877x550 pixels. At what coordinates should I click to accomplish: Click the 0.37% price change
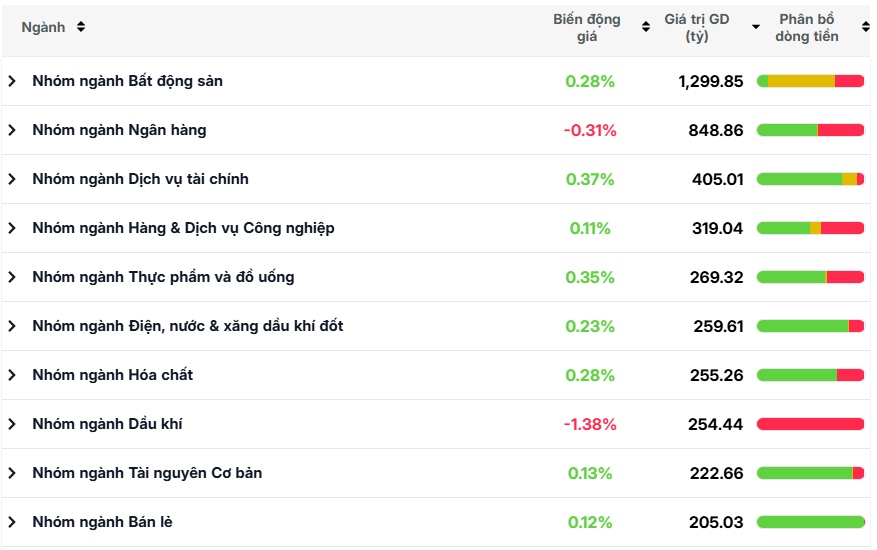[x=590, y=180]
